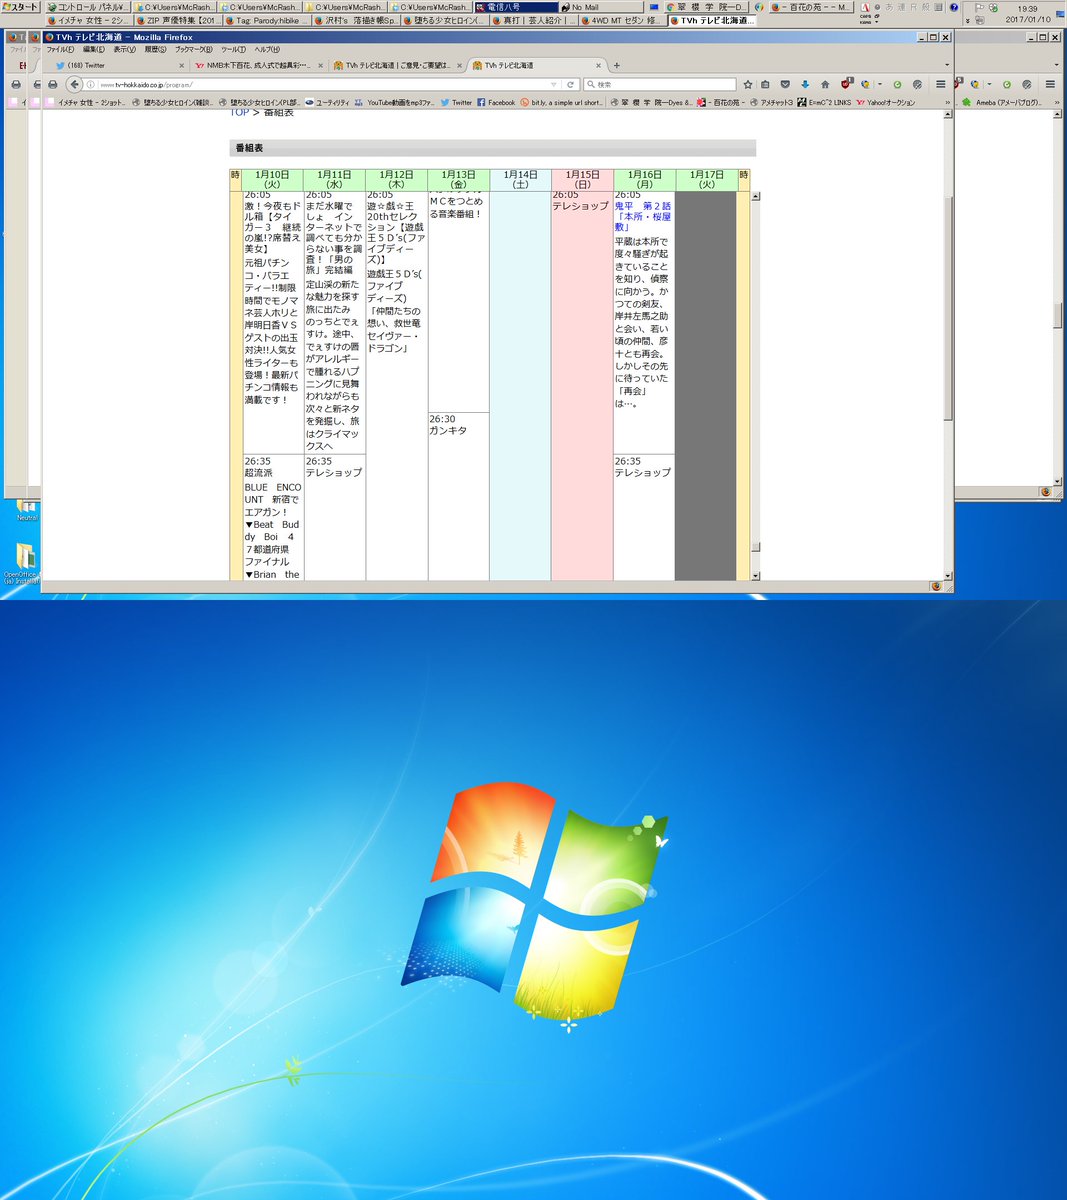1067x1200 pixels.
Task: Open the コントロール パネル taskbar item
Action: tap(87, 7)
